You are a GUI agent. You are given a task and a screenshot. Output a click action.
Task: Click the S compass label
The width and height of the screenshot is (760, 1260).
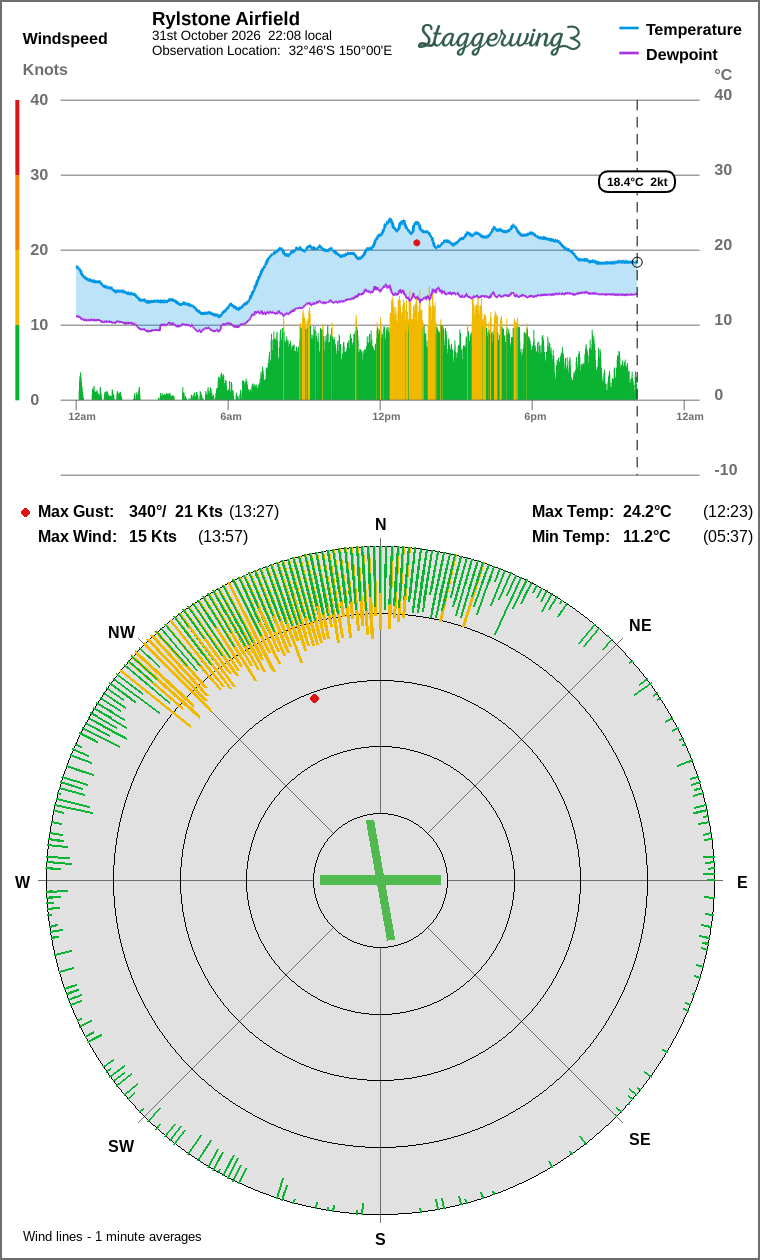380,1240
